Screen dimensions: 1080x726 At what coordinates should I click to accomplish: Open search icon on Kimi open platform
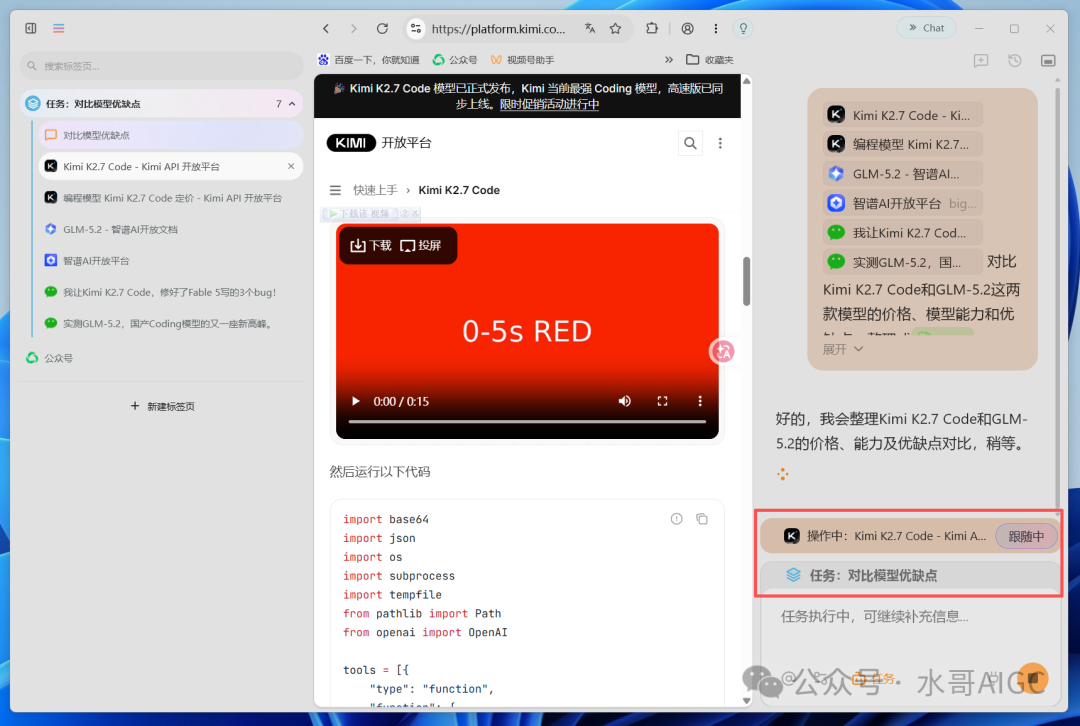point(690,143)
